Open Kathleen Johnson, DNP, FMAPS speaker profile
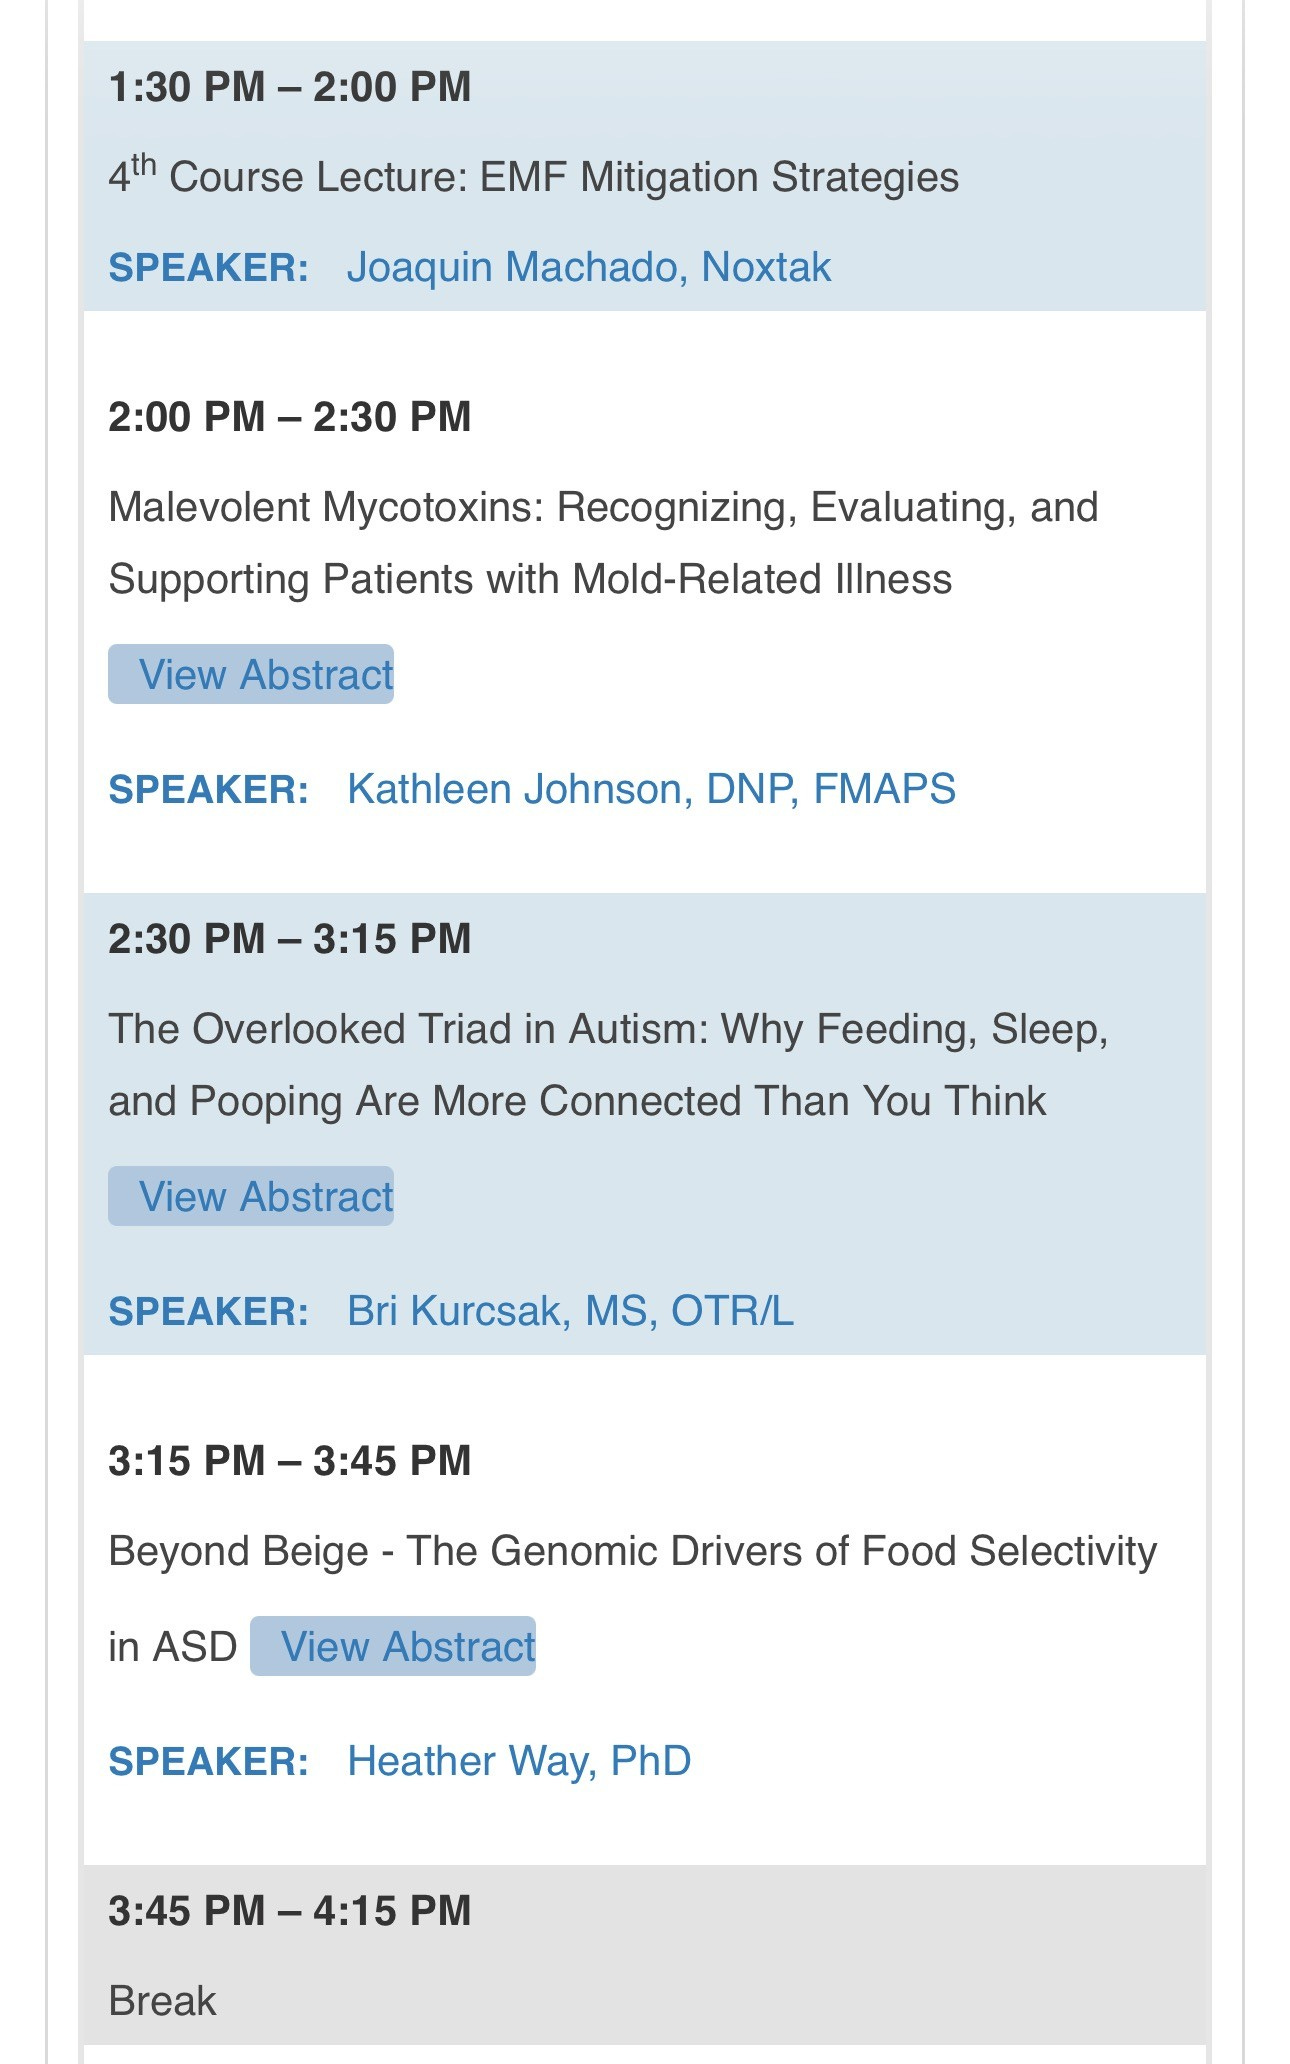This screenshot has width=1290, height=2064. pos(651,789)
